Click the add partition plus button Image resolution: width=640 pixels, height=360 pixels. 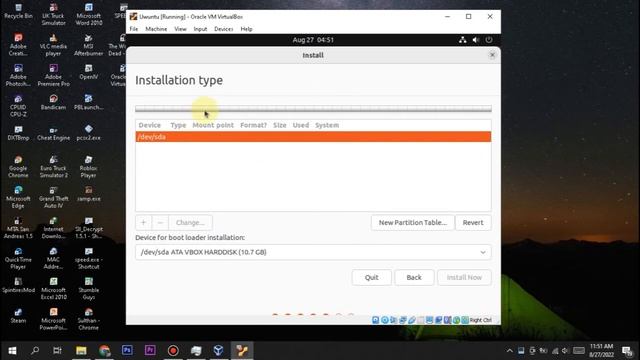[x=143, y=222]
